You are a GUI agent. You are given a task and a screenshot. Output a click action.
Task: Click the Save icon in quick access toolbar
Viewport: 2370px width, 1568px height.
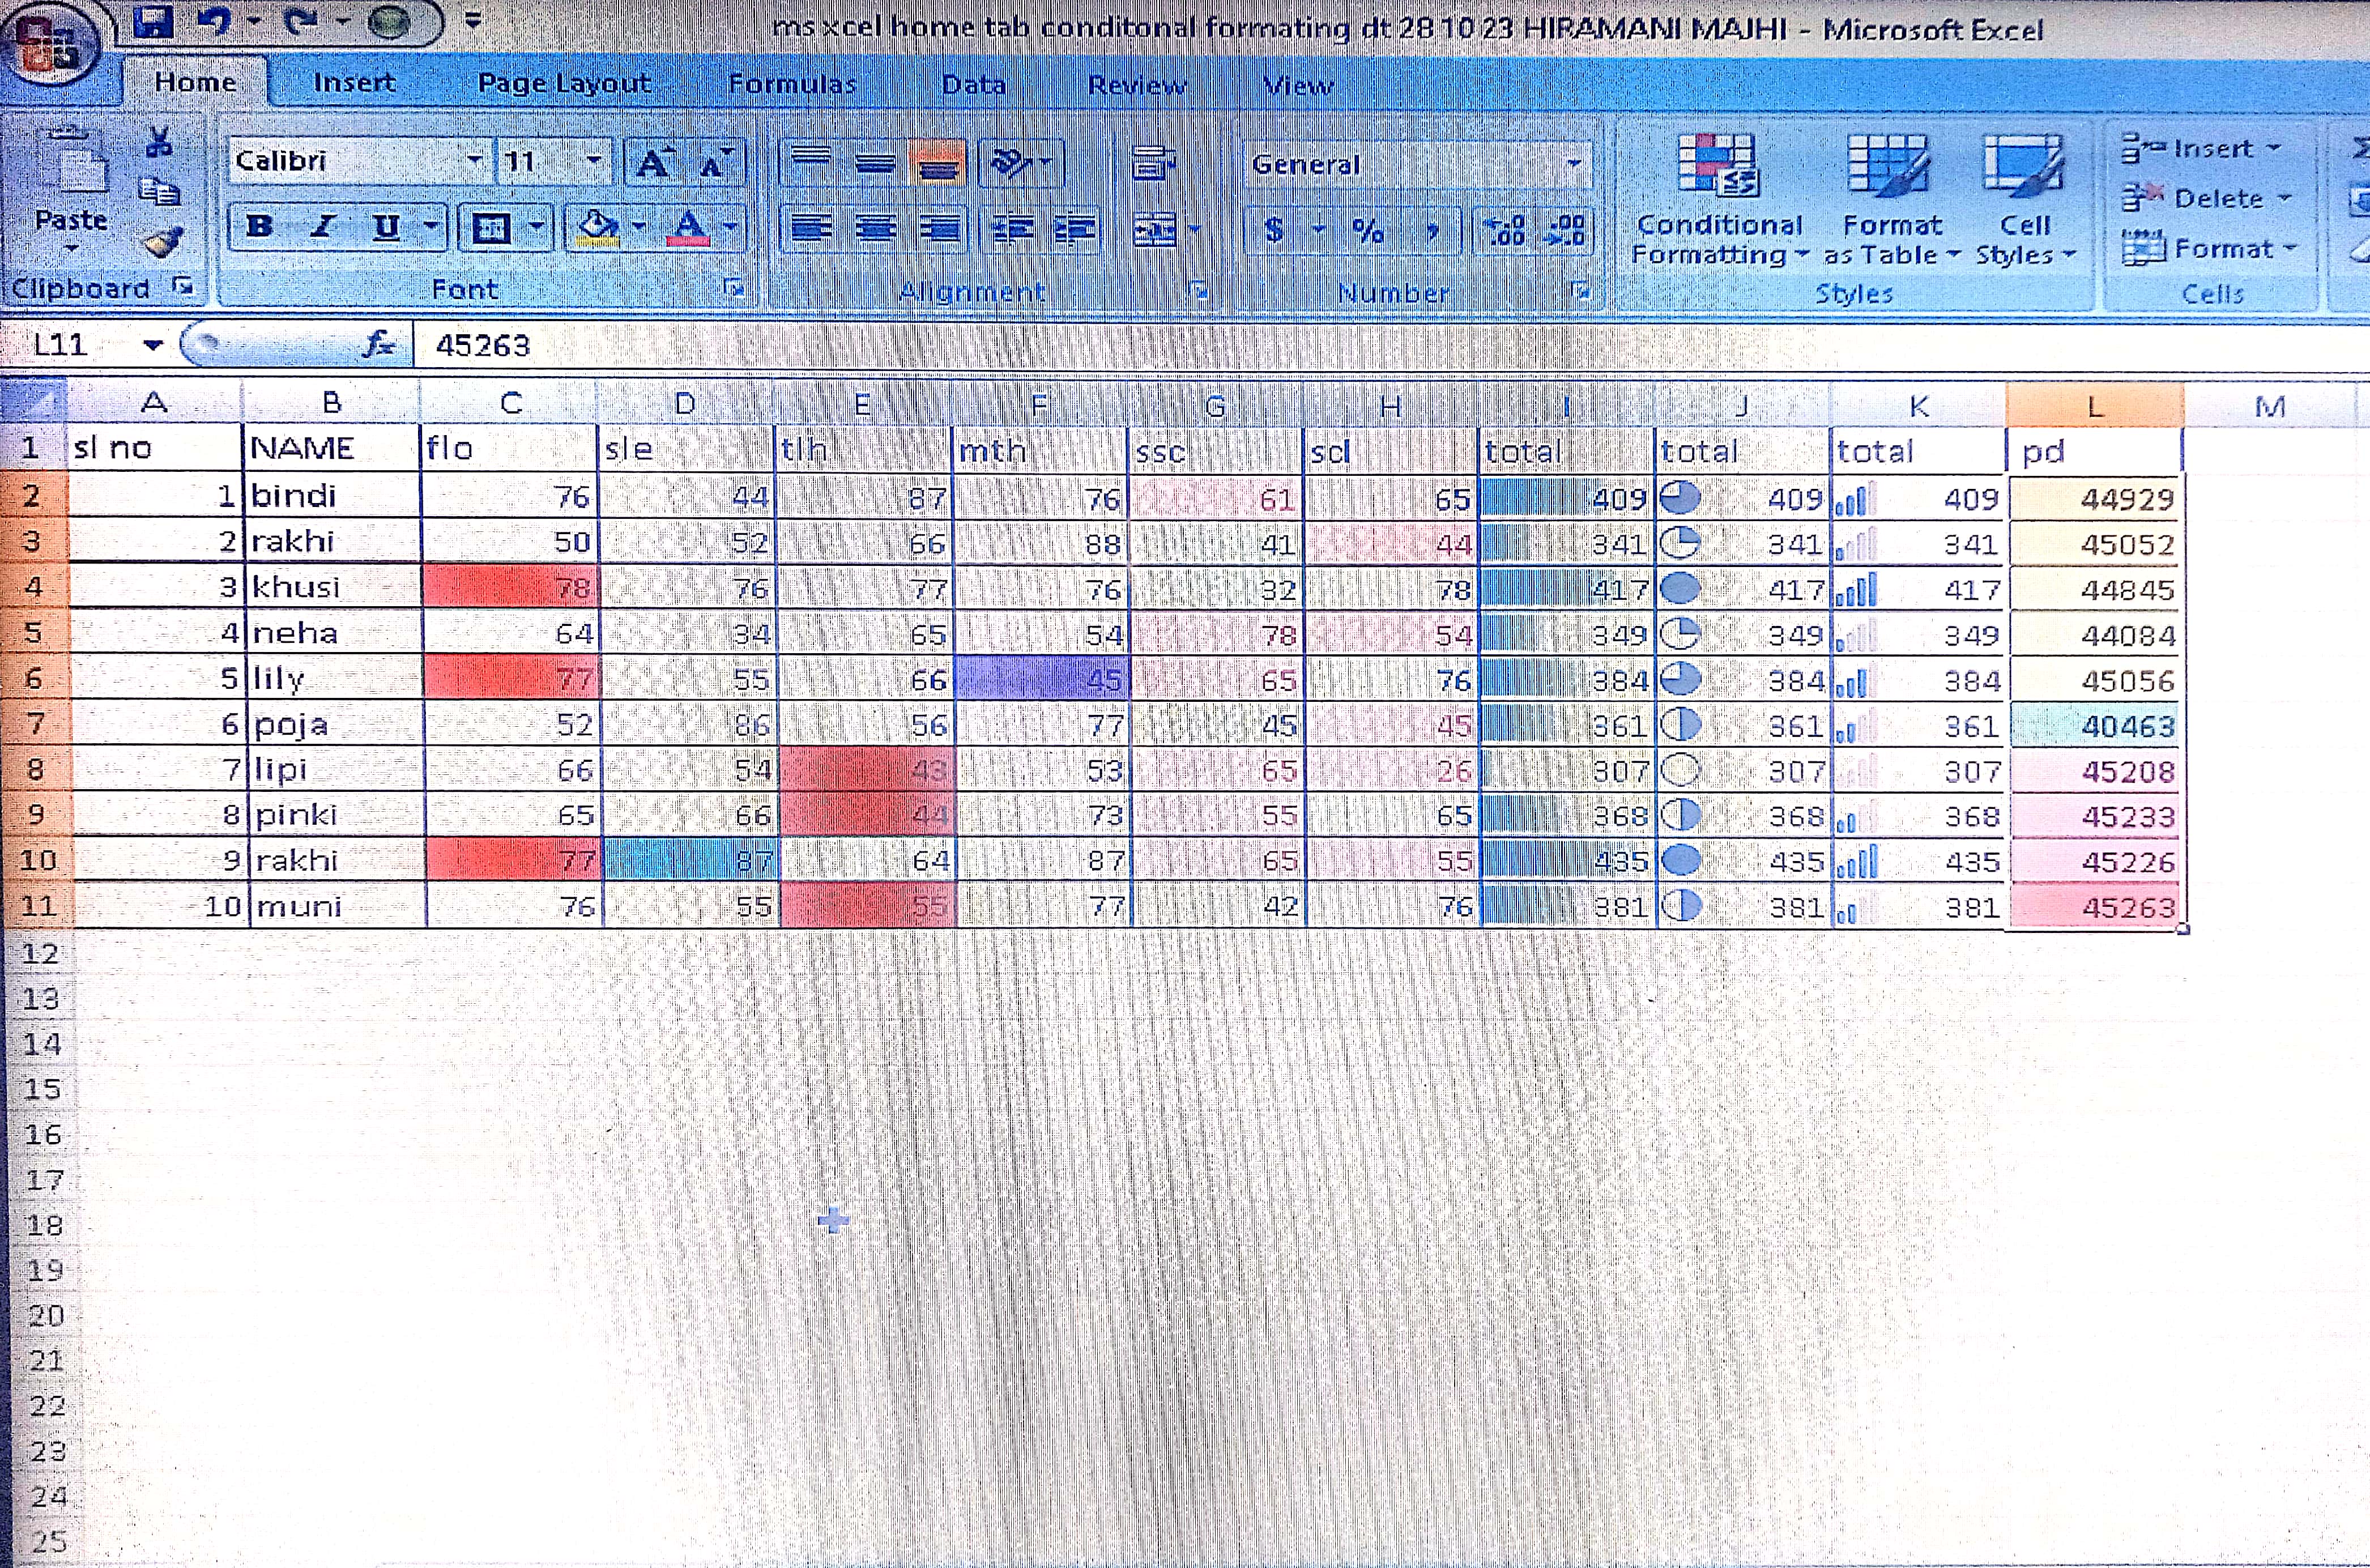152,22
